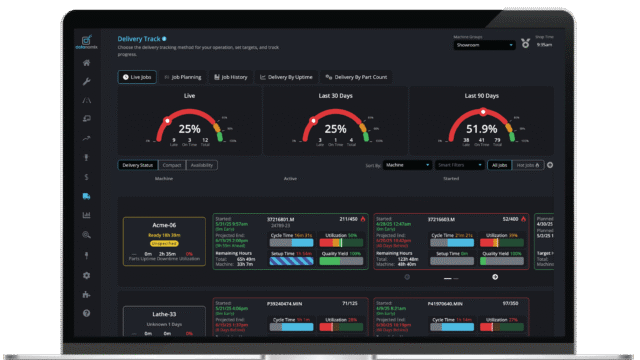Go to the Home page via the house icon
This screenshot has height=360, width=640.
tap(87, 63)
